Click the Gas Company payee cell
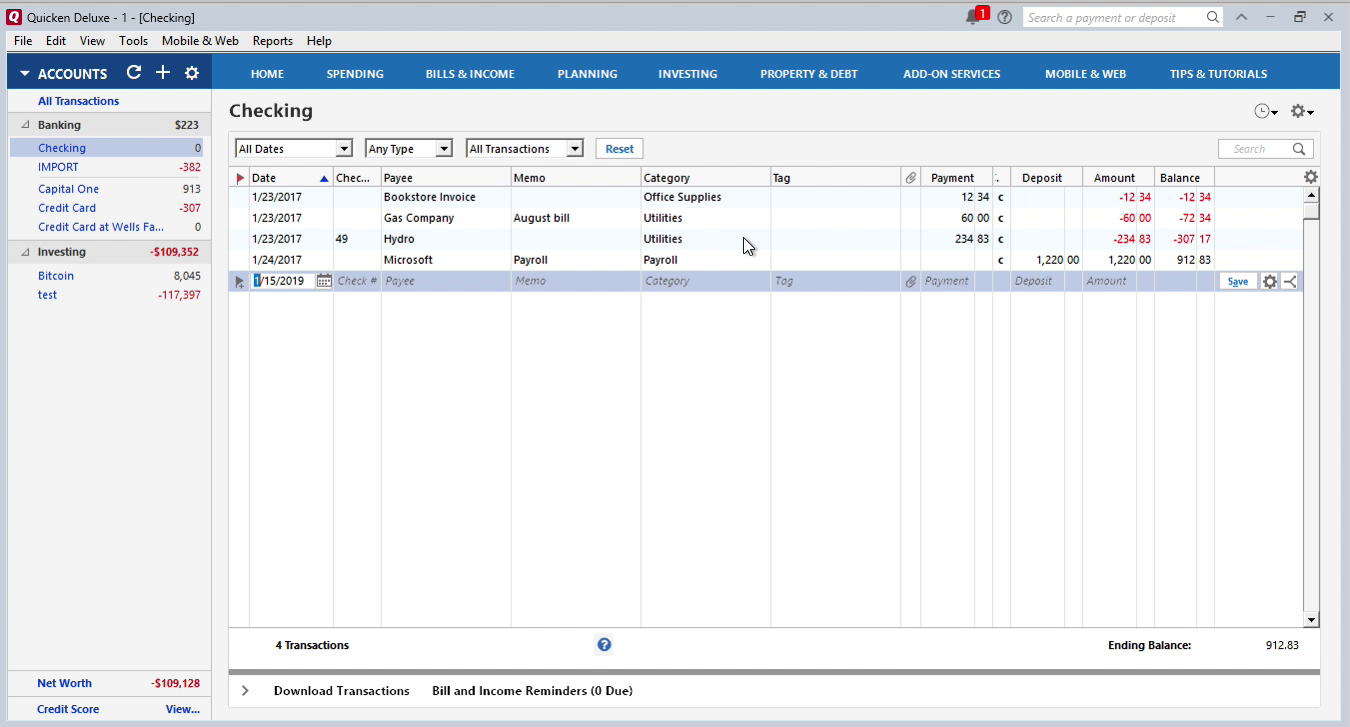 pyautogui.click(x=446, y=218)
